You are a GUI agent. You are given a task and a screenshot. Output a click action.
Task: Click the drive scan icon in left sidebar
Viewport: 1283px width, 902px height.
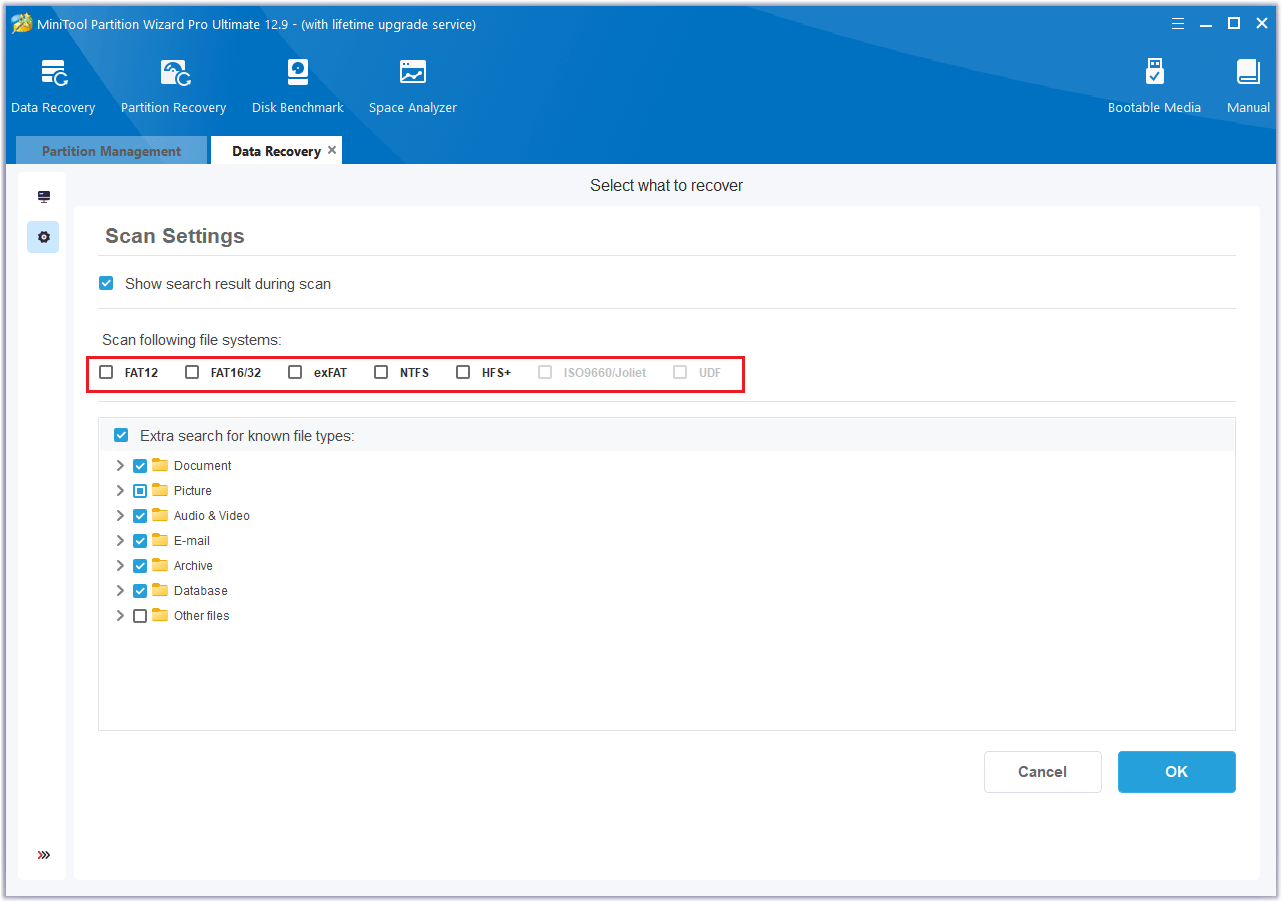point(44,197)
